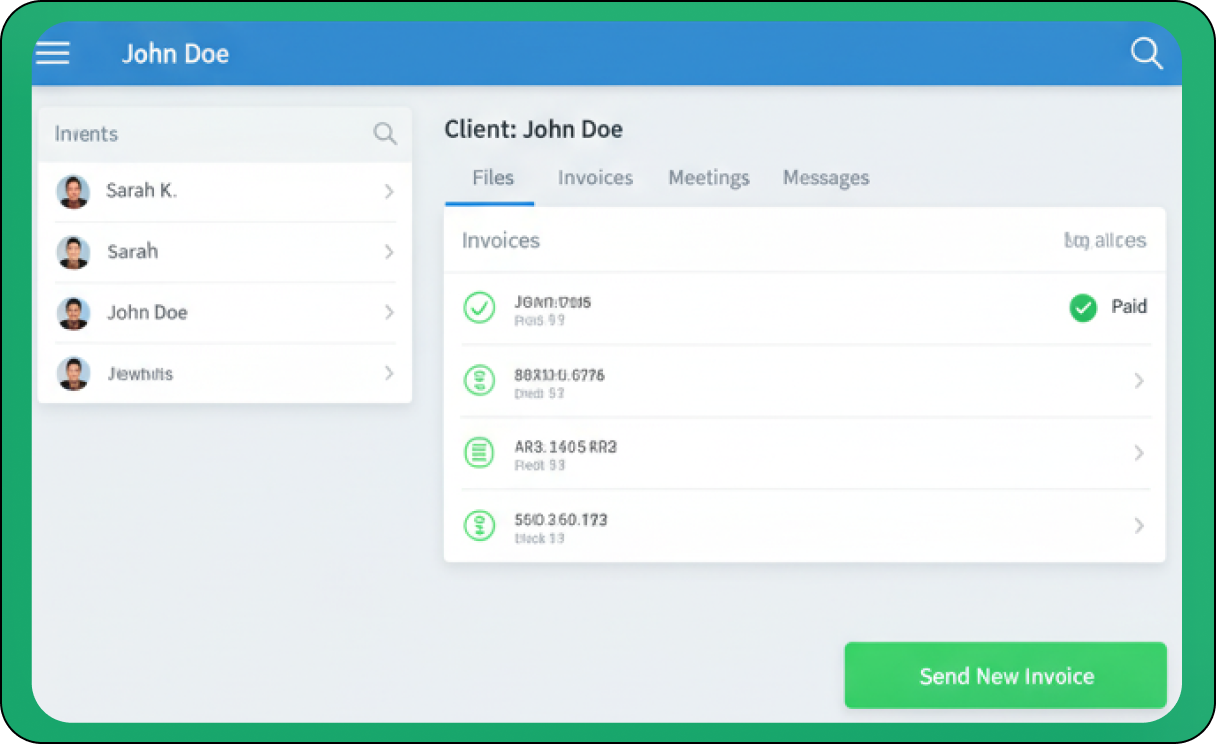The height and width of the screenshot is (744, 1216).
Task: Click search icon in the Invents panel
Action: pyautogui.click(x=385, y=134)
